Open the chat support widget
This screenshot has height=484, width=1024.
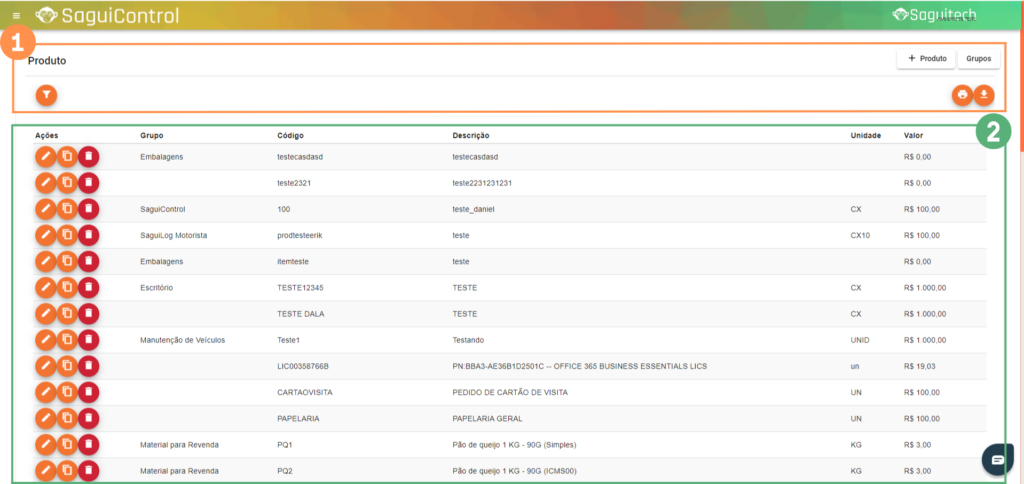pos(997,458)
